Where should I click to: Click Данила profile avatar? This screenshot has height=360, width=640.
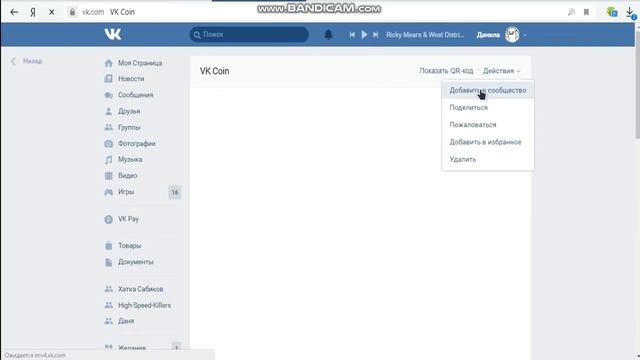tap(512, 35)
